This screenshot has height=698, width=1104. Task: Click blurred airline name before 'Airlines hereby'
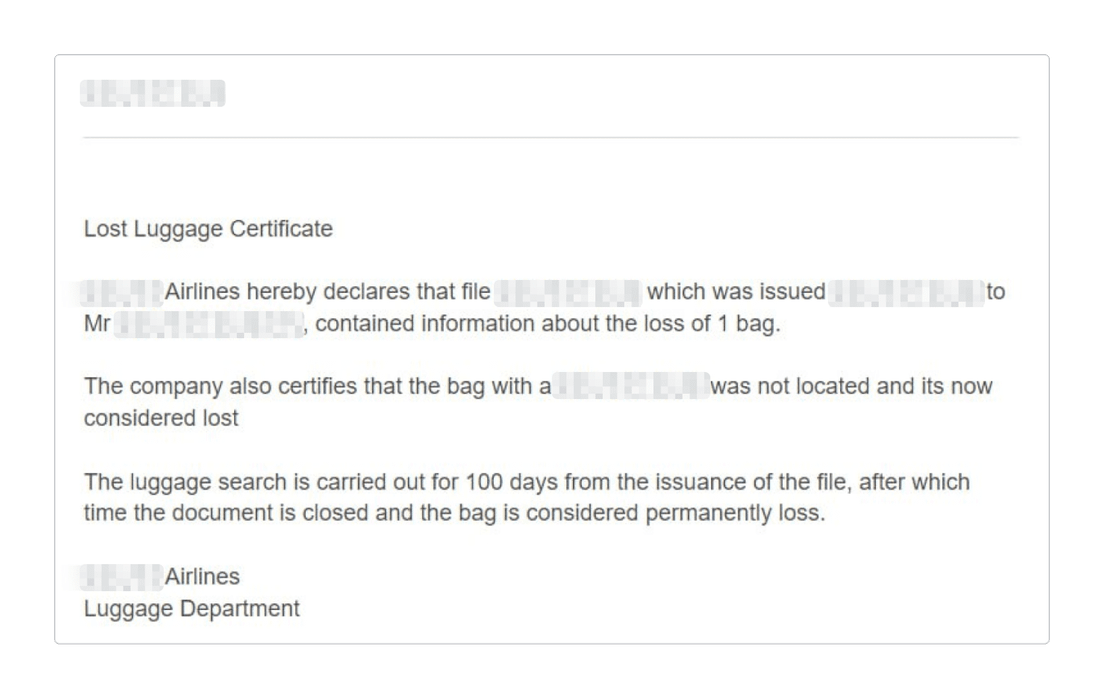tap(121, 292)
